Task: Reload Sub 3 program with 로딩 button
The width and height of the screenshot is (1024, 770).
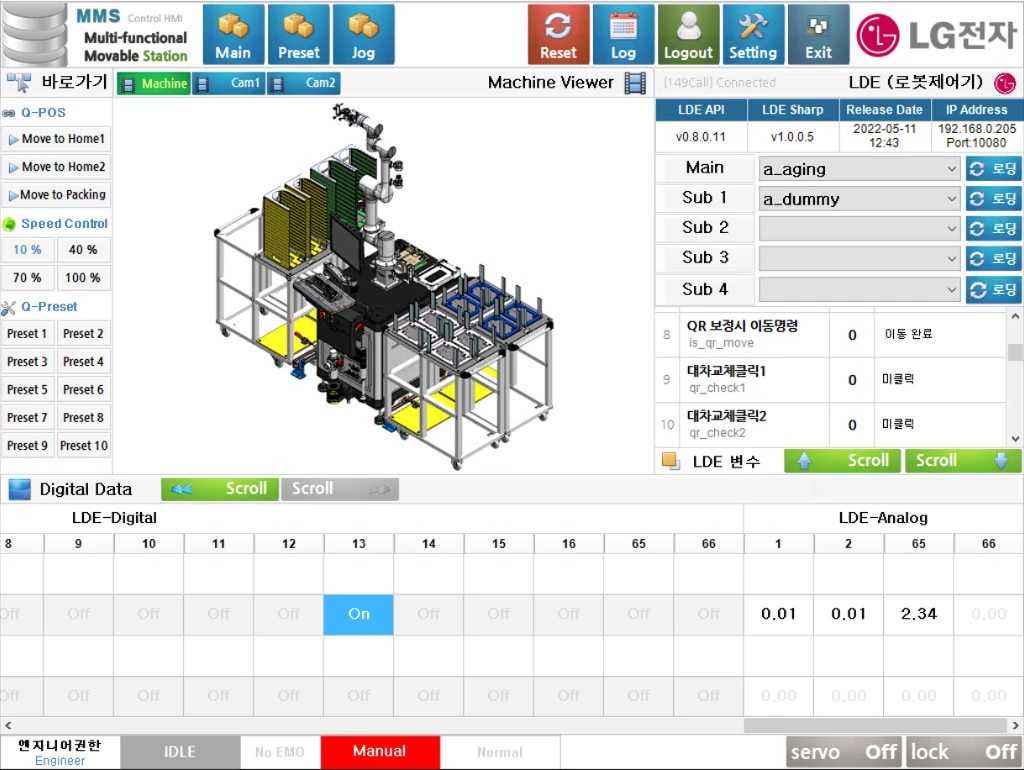Action: click(993, 259)
